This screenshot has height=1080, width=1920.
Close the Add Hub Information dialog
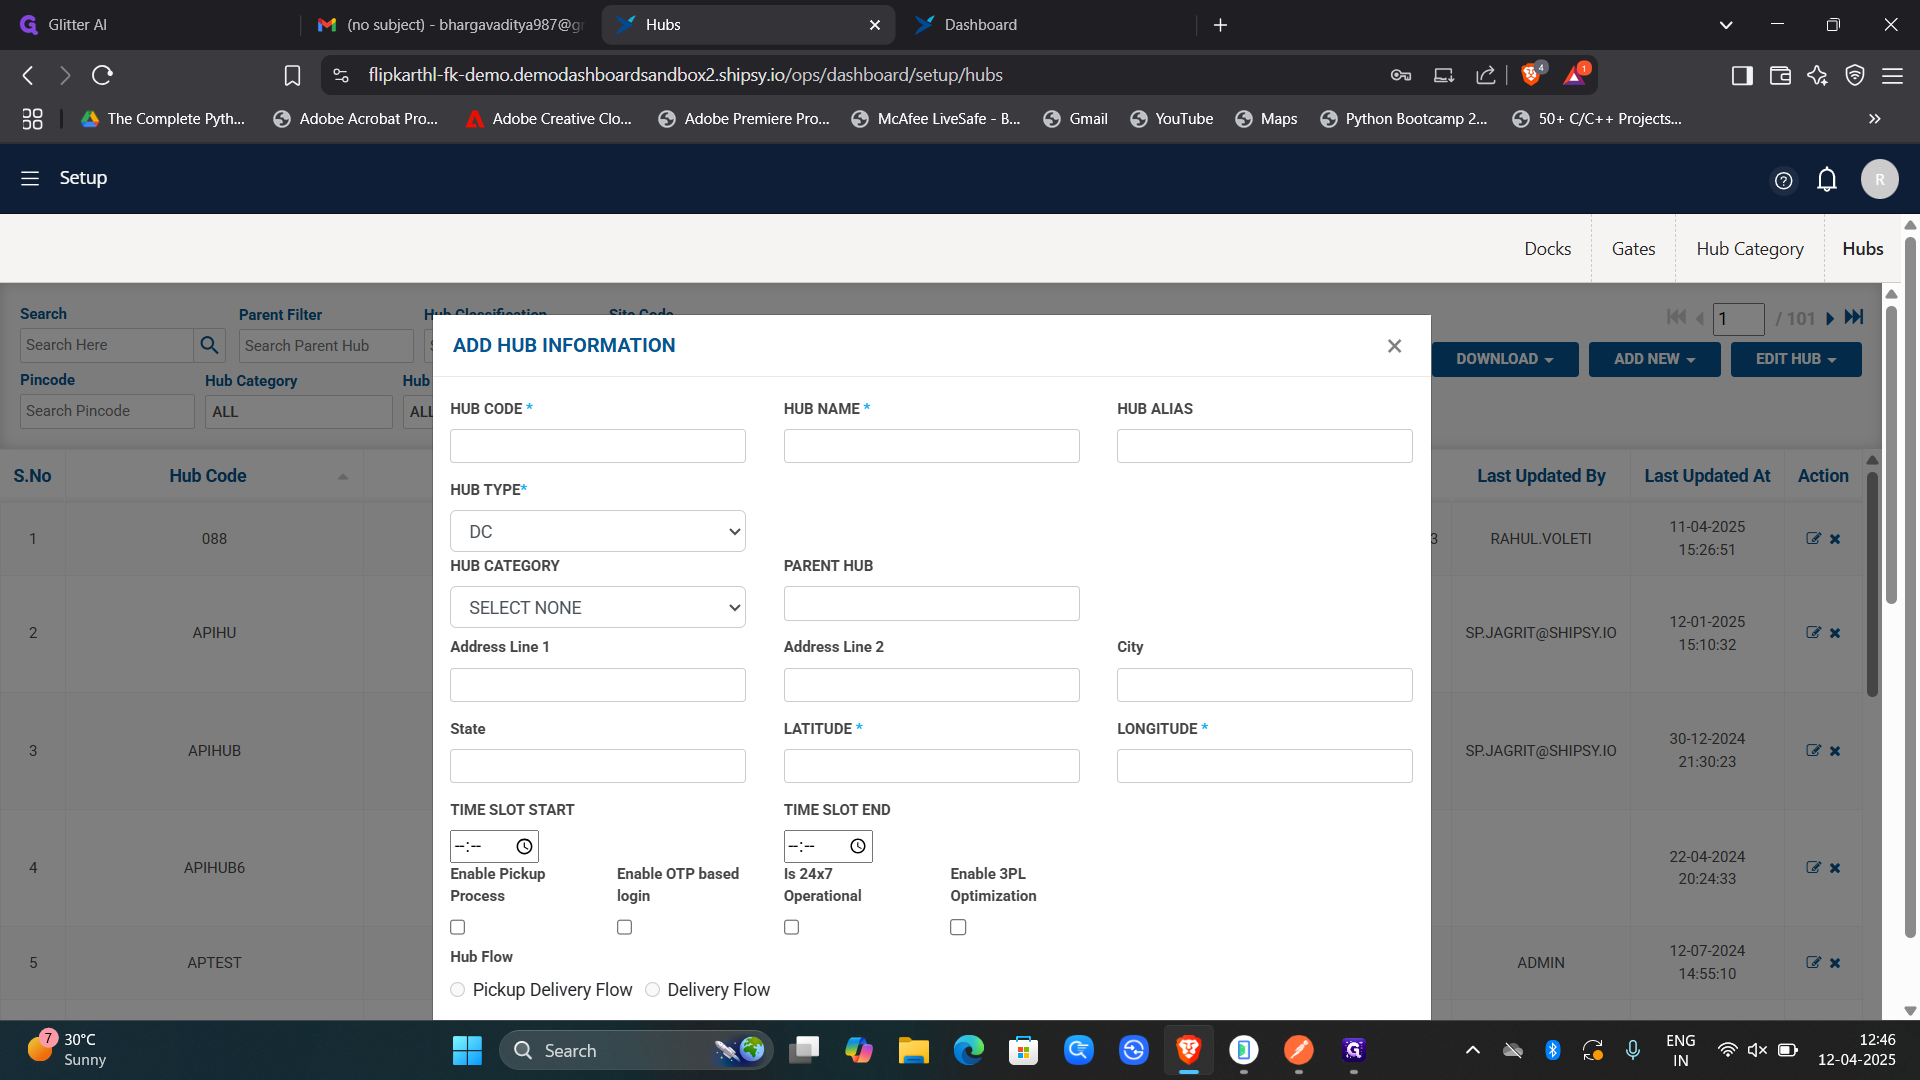[1394, 346]
